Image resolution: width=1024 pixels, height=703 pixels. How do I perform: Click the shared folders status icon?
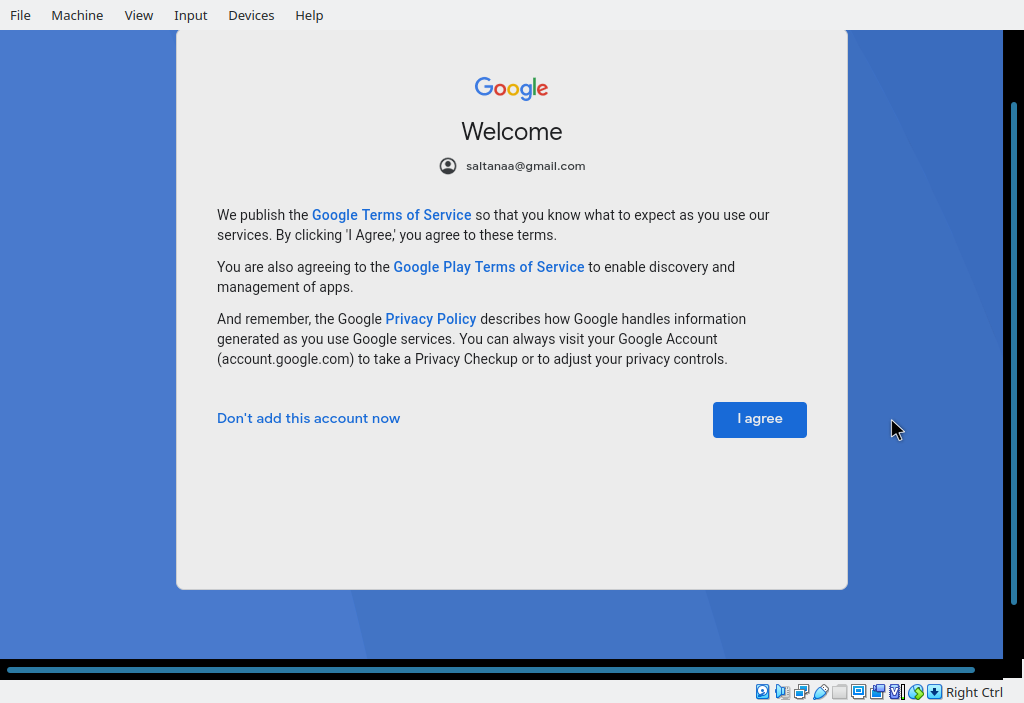click(x=840, y=692)
